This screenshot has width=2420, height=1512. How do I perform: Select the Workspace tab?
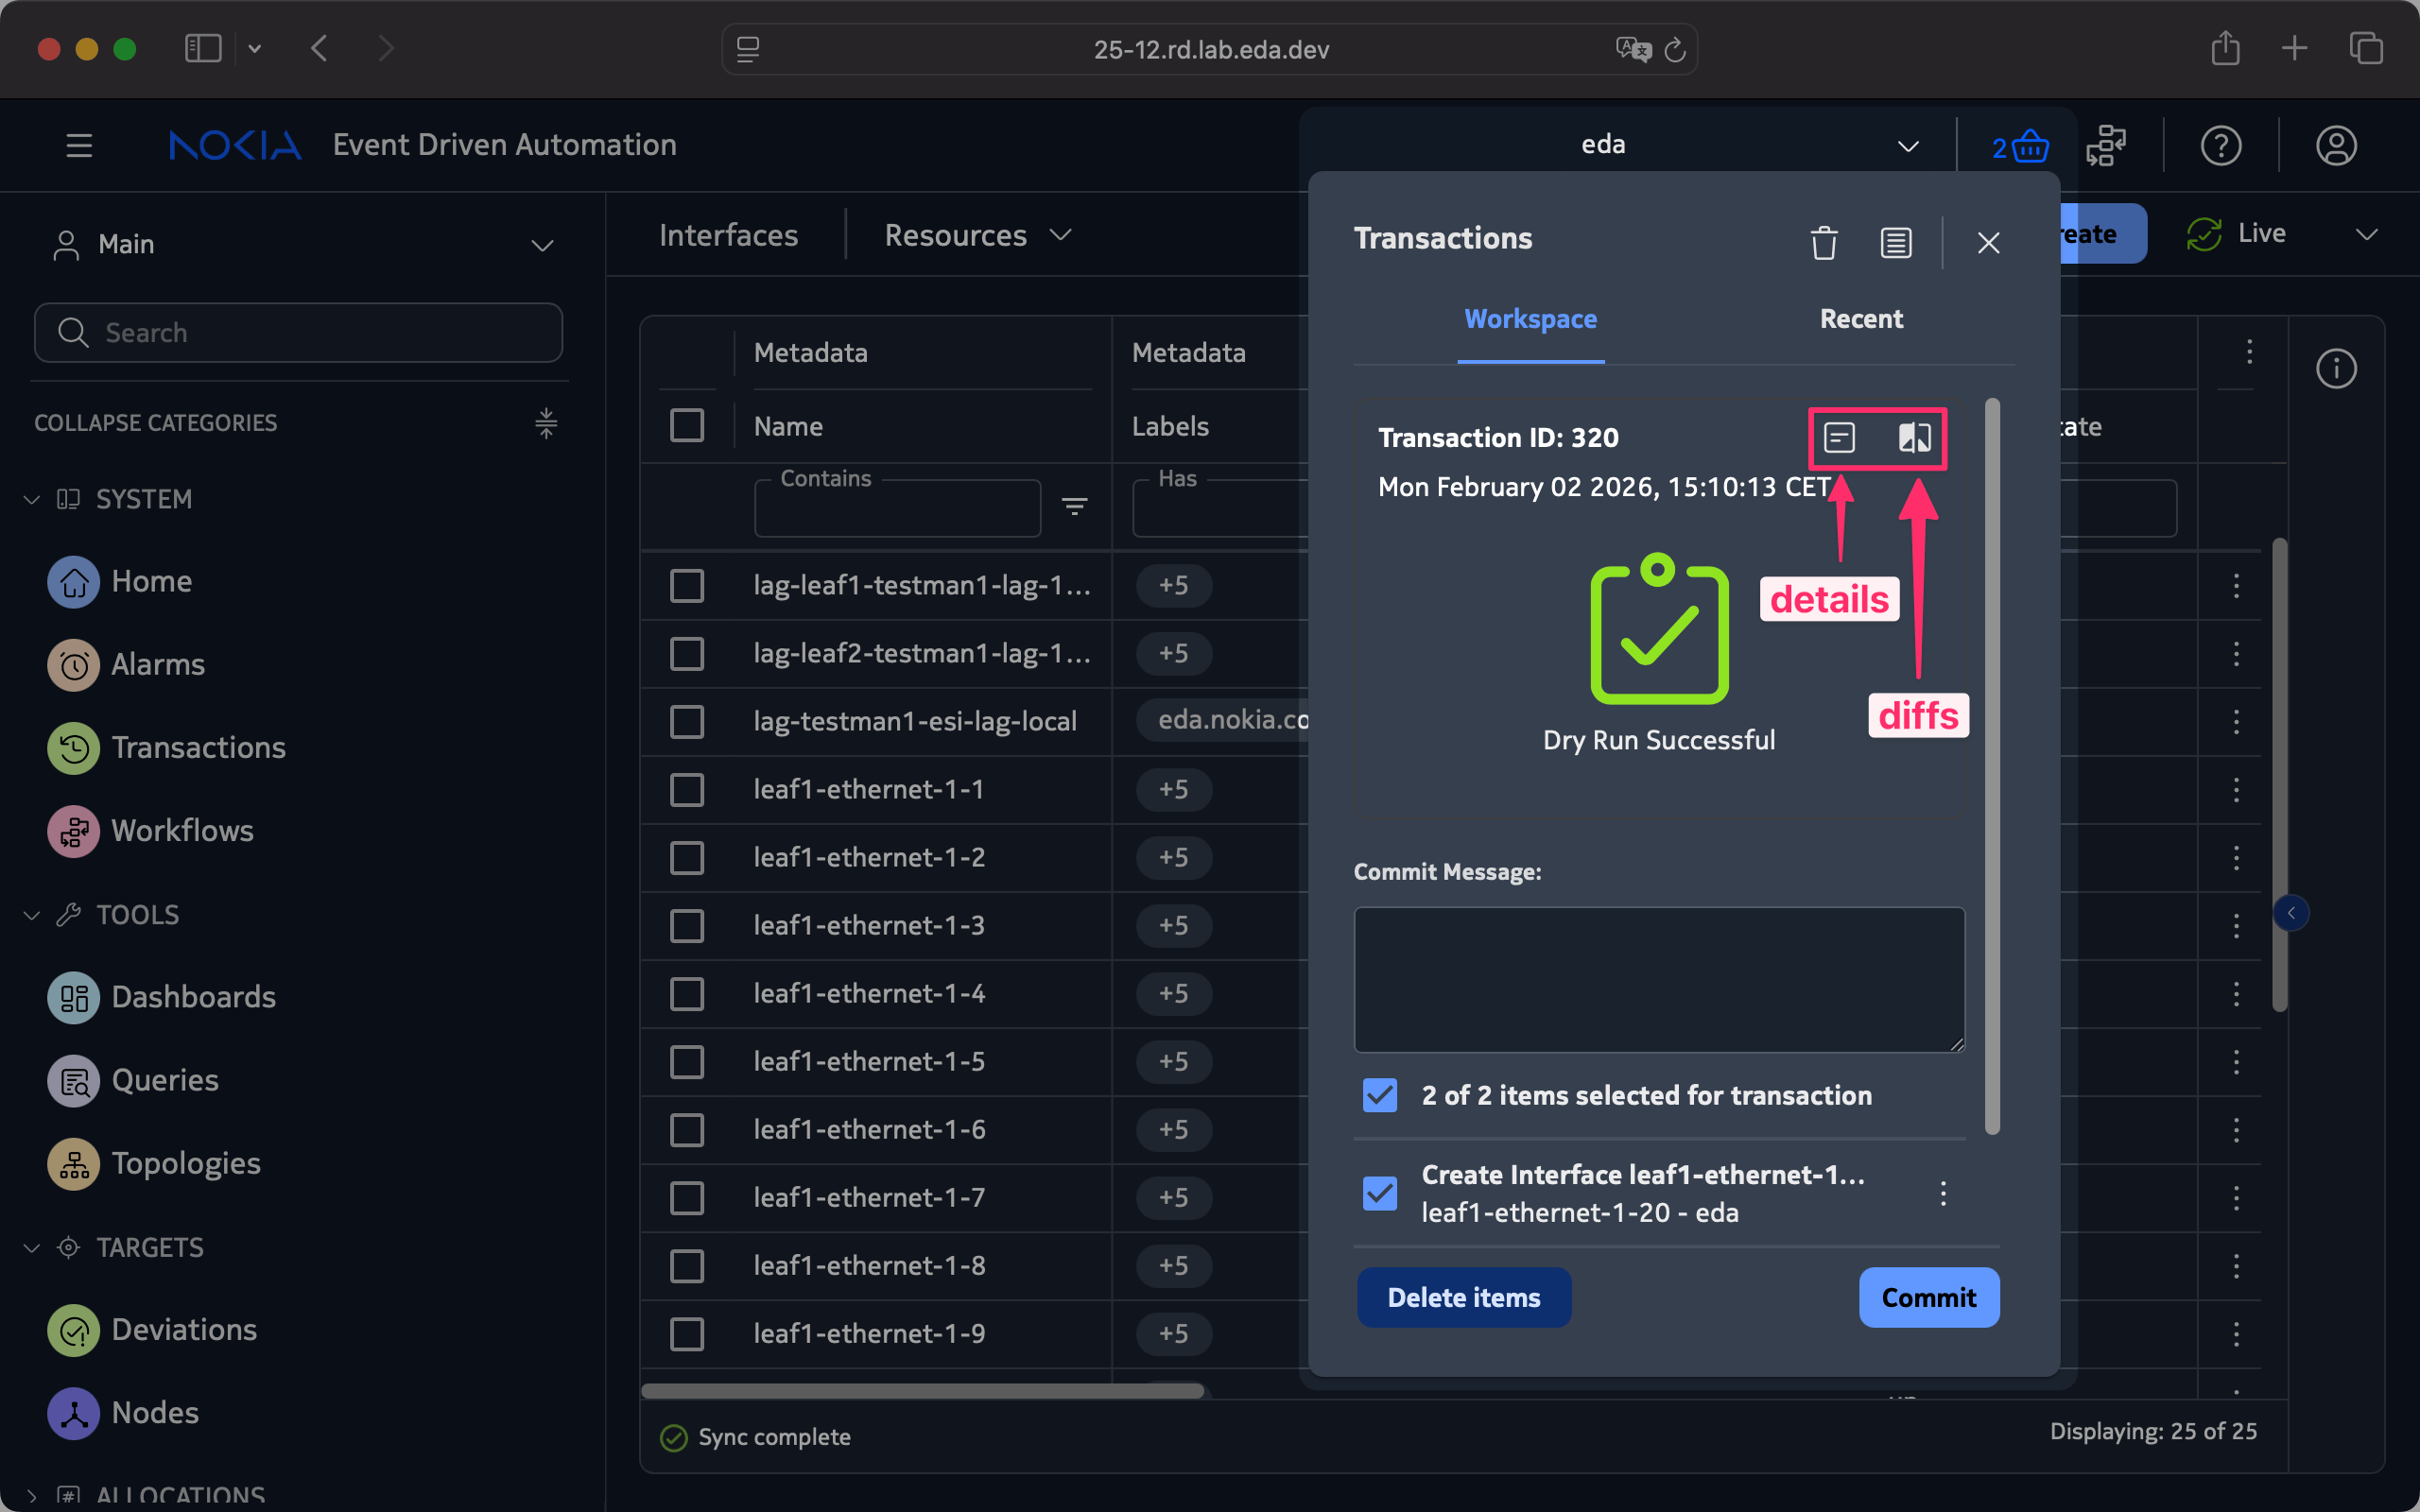1530,318
